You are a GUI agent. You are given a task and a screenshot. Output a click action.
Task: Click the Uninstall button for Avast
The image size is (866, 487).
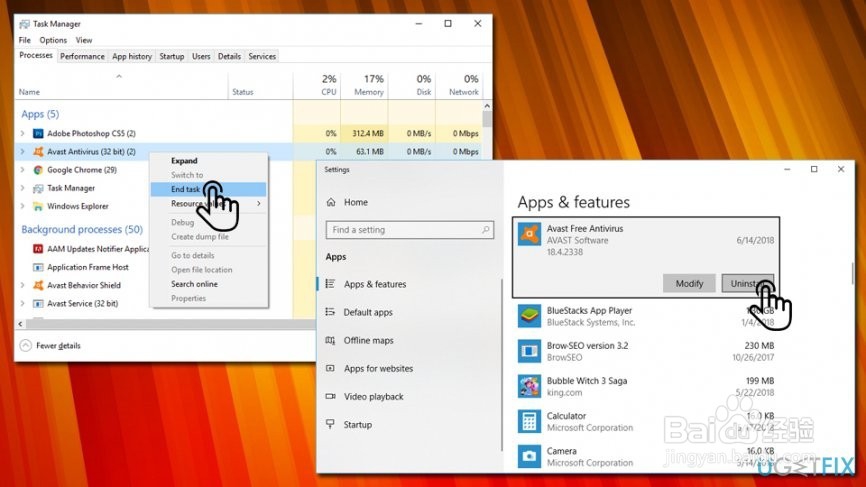pos(748,283)
